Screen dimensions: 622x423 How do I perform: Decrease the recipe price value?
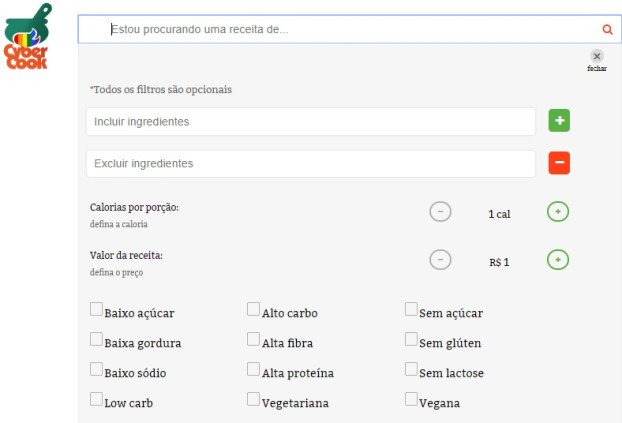click(x=440, y=260)
